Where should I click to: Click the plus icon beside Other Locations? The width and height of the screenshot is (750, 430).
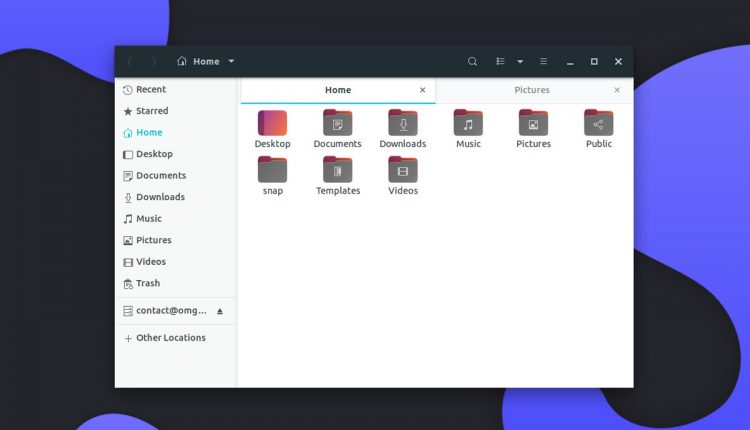(x=128, y=339)
